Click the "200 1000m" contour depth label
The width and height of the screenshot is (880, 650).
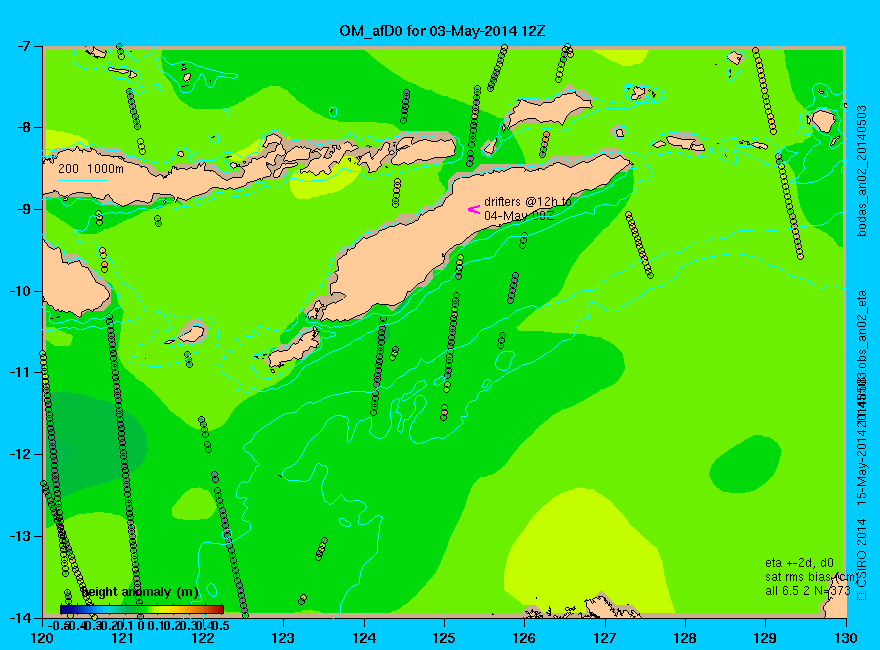(91, 168)
